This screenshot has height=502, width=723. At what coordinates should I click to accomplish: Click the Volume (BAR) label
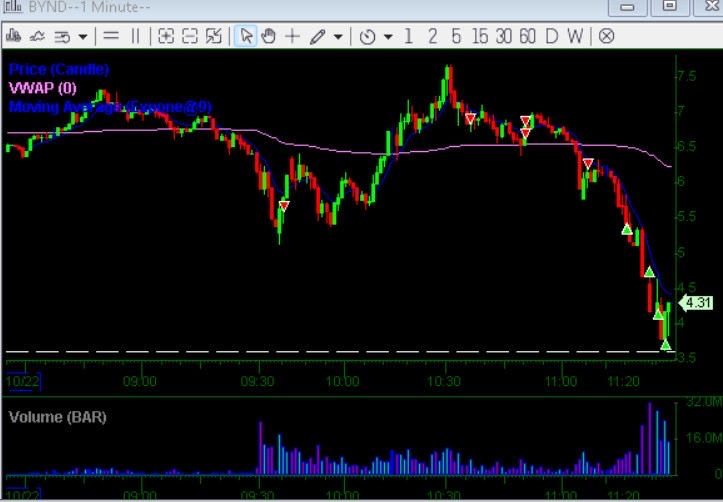coord(58,417)
